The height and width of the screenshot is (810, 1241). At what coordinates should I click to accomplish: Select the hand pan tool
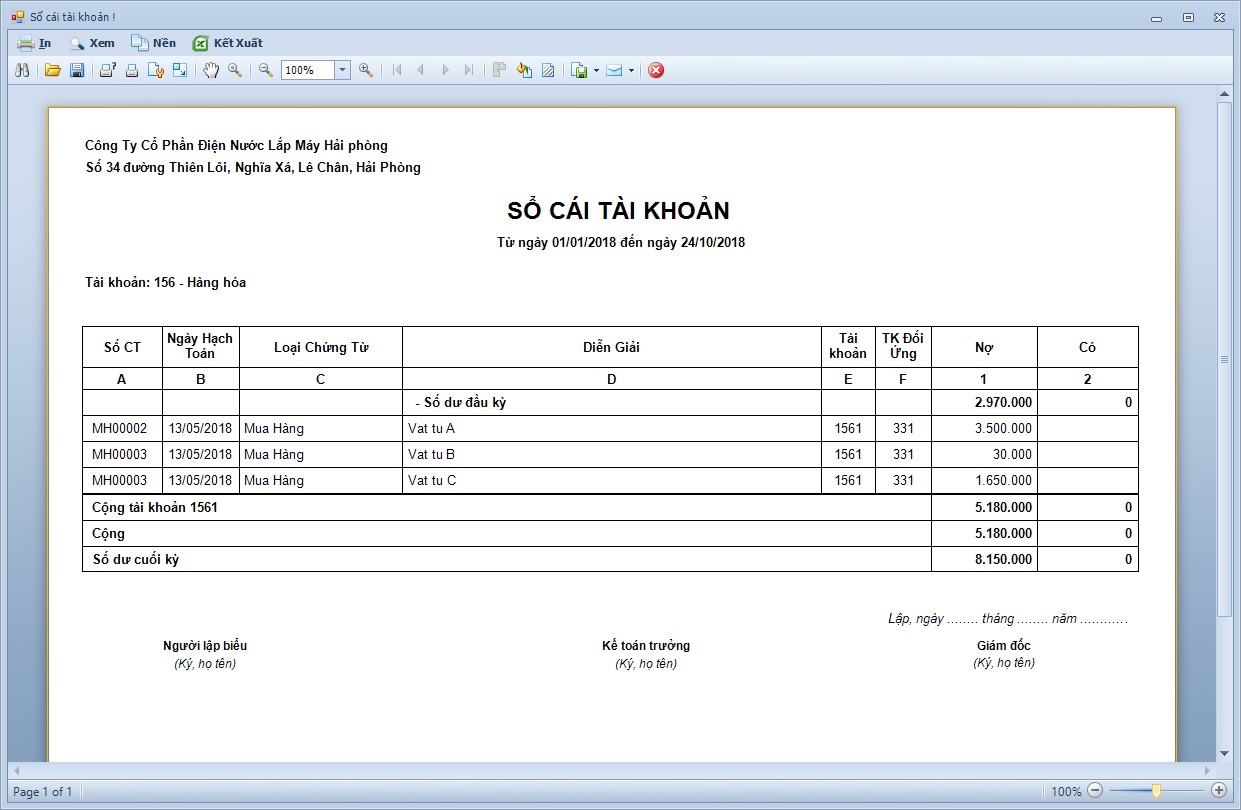[210, 70]
